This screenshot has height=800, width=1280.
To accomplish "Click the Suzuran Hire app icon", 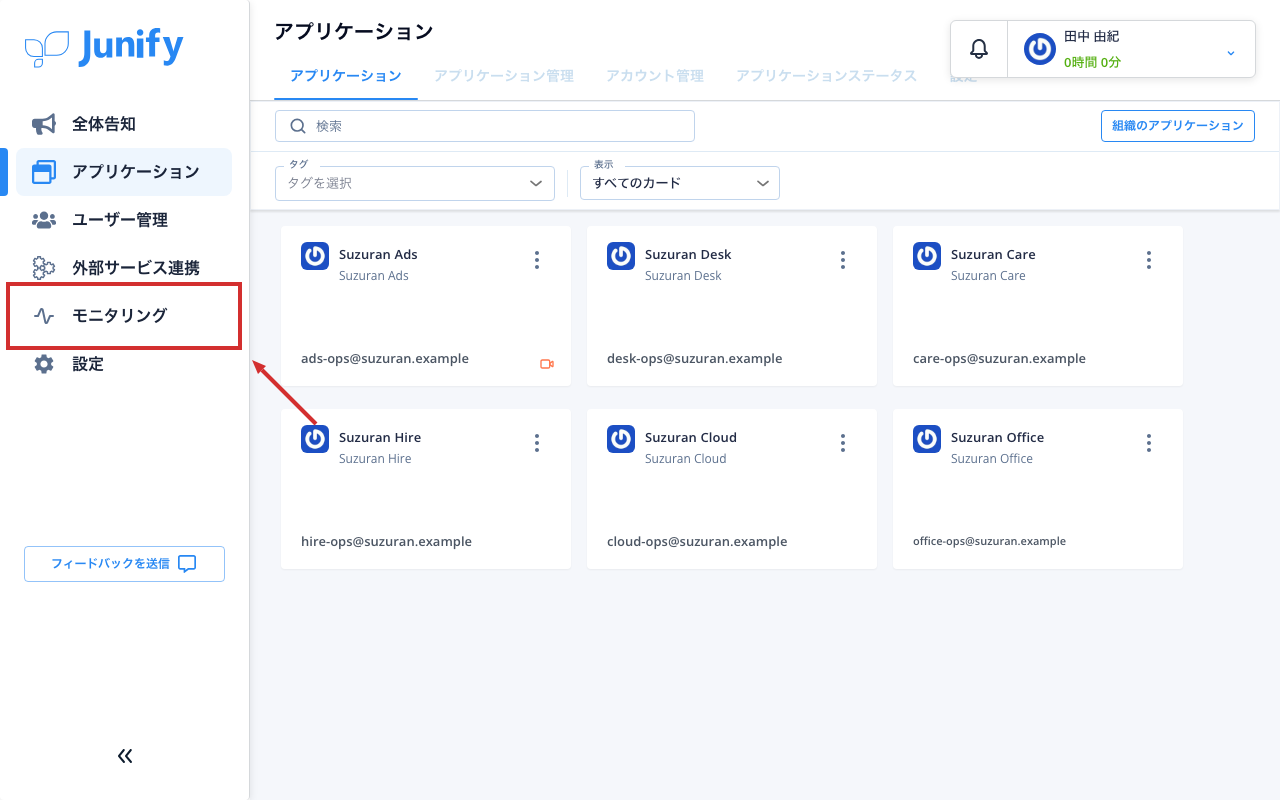I will click(315, 439).
